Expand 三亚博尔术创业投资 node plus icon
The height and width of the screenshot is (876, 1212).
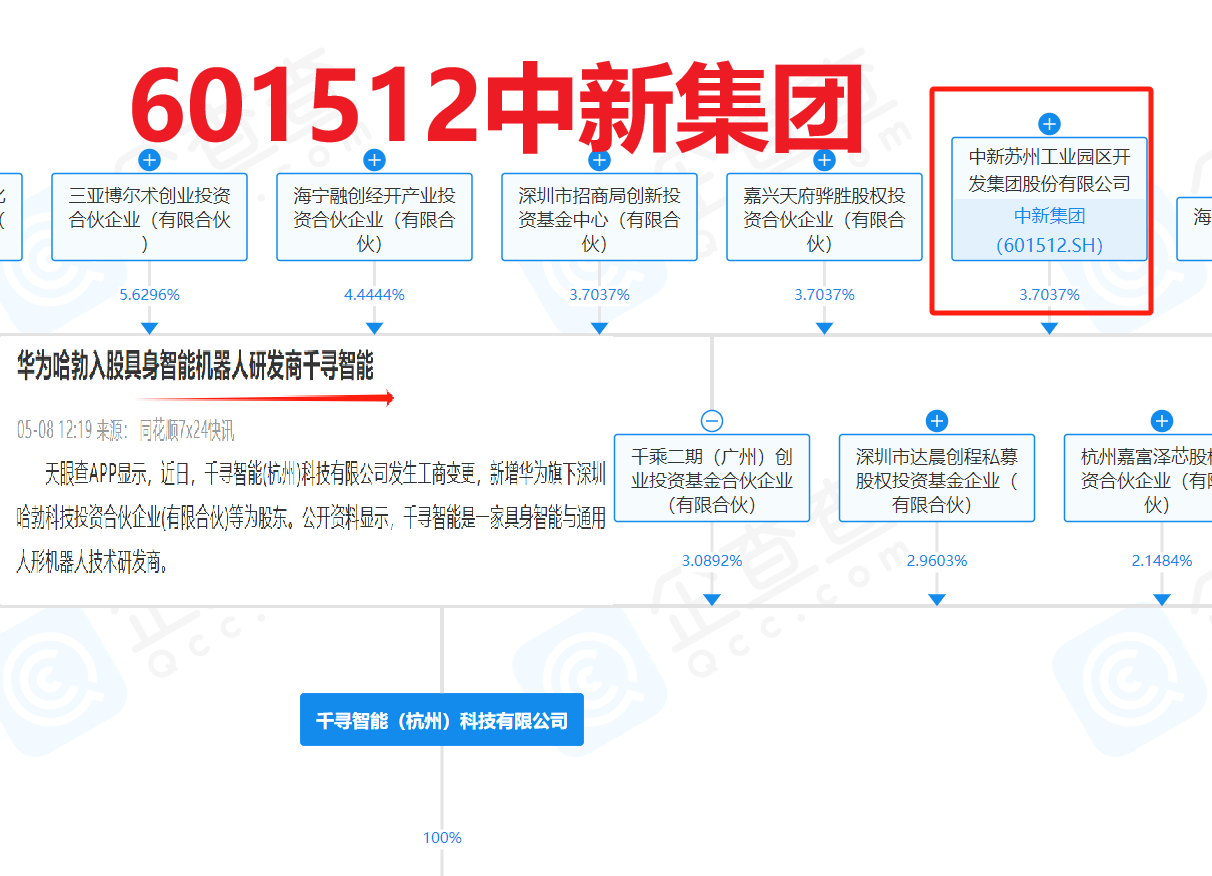pos(149,160)
